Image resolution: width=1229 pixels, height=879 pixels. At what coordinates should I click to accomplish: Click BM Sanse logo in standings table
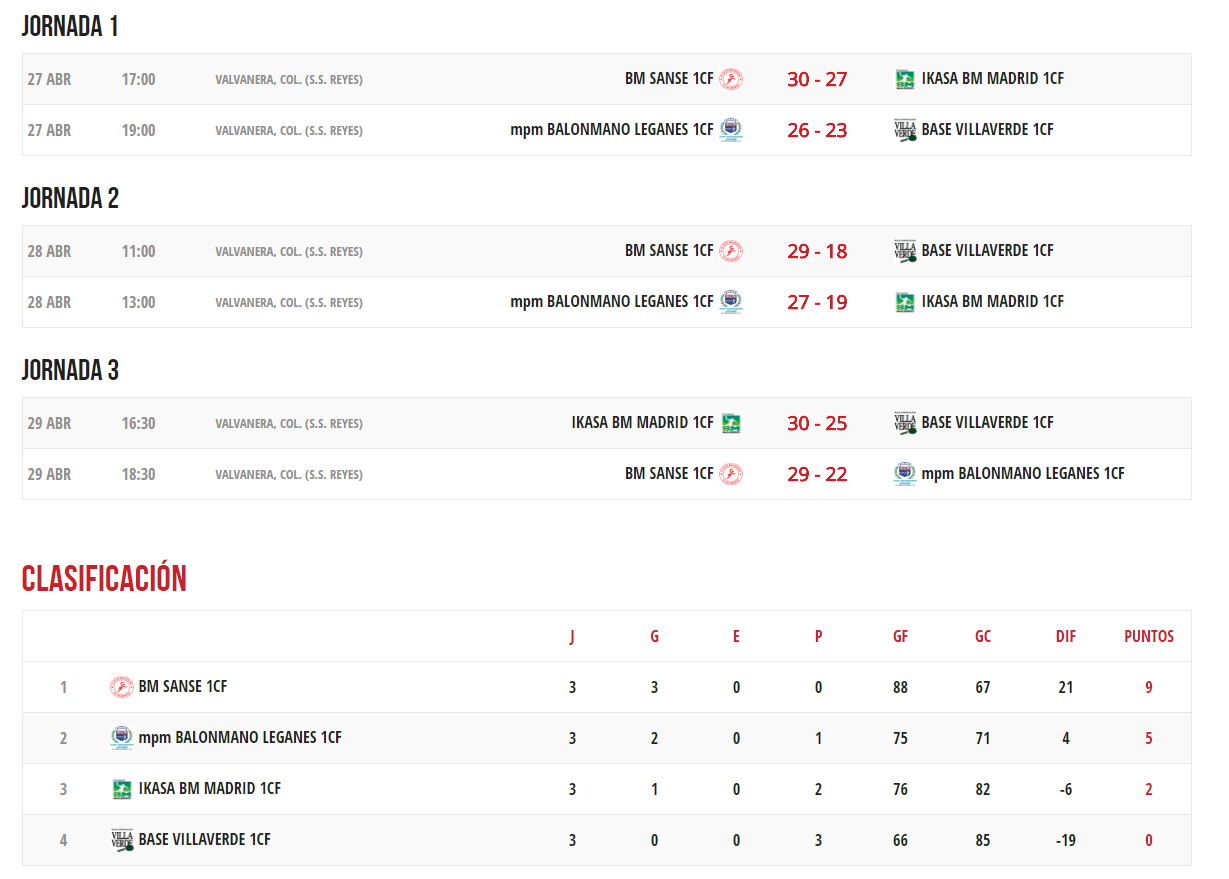[x=121, y=687]
